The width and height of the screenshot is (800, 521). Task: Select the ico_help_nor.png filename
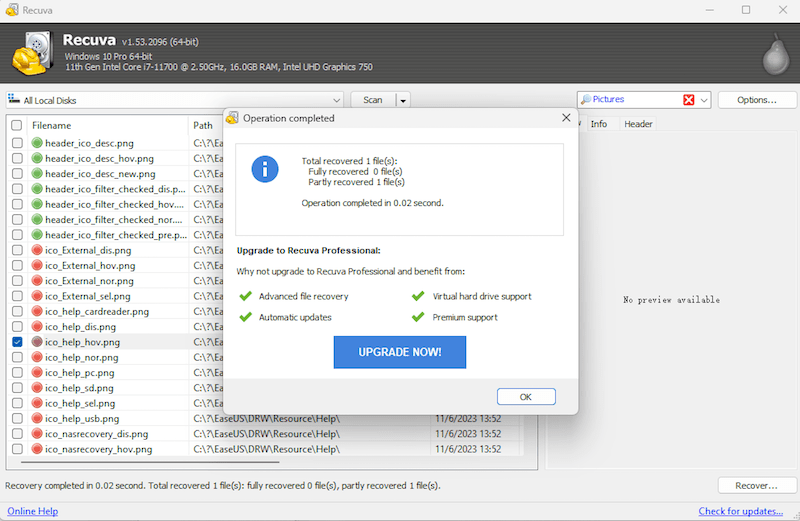(82, 357)
